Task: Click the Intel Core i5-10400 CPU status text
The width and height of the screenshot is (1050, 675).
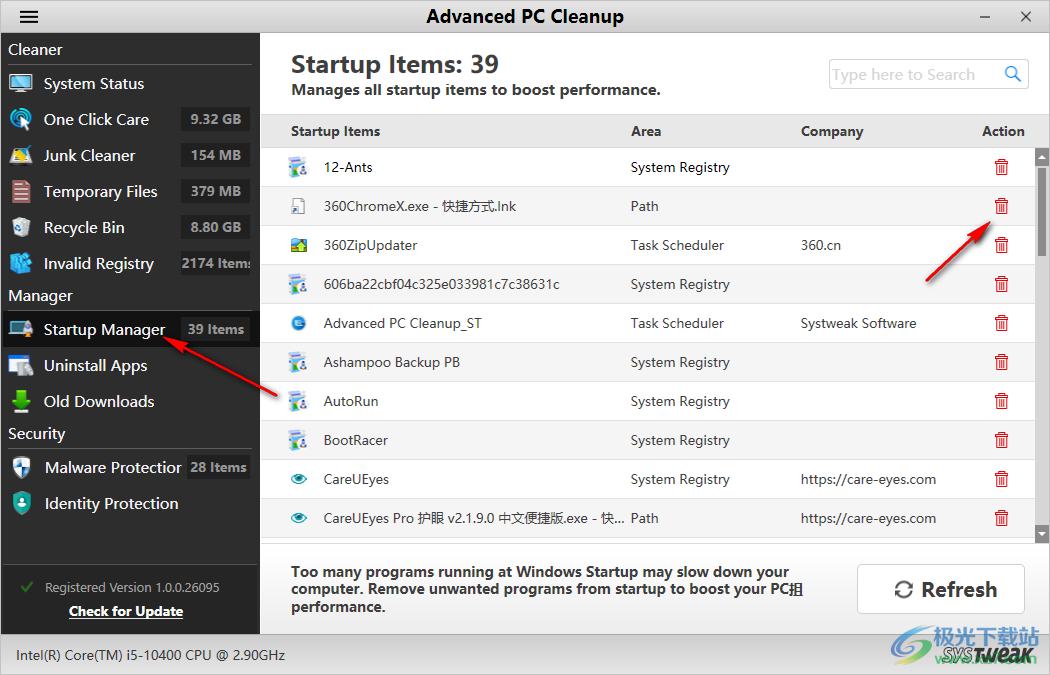Action: [151, 655]
